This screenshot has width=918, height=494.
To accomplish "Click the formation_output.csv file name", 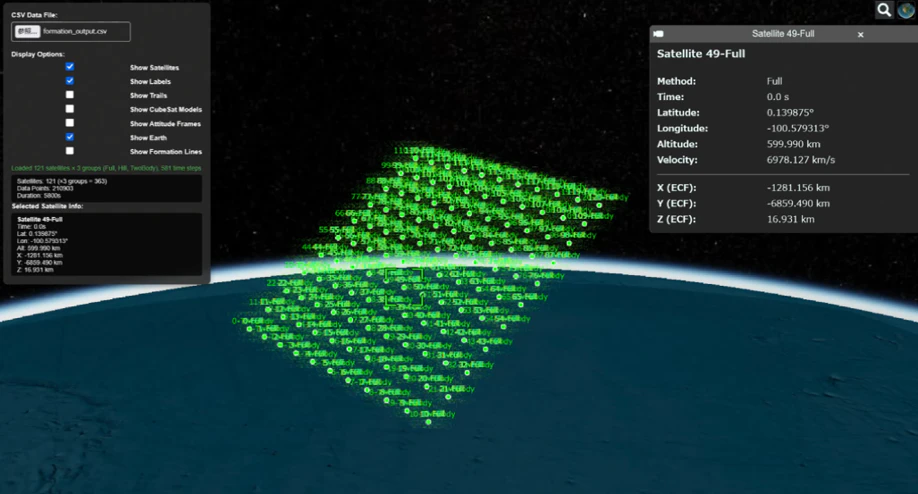I will click(x=75, y=32).
